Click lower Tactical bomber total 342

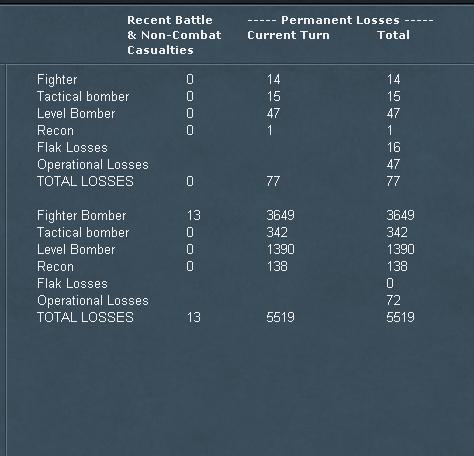(397, 233)
